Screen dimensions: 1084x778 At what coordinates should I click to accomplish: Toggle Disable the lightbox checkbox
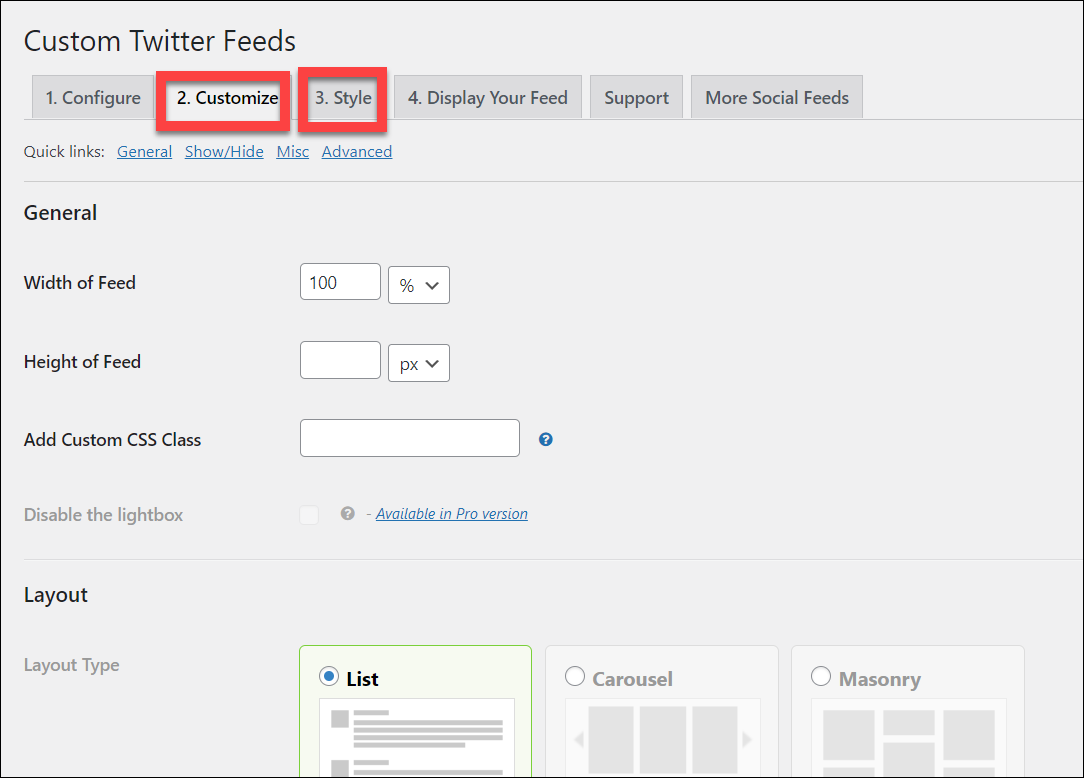click(309, 515)
